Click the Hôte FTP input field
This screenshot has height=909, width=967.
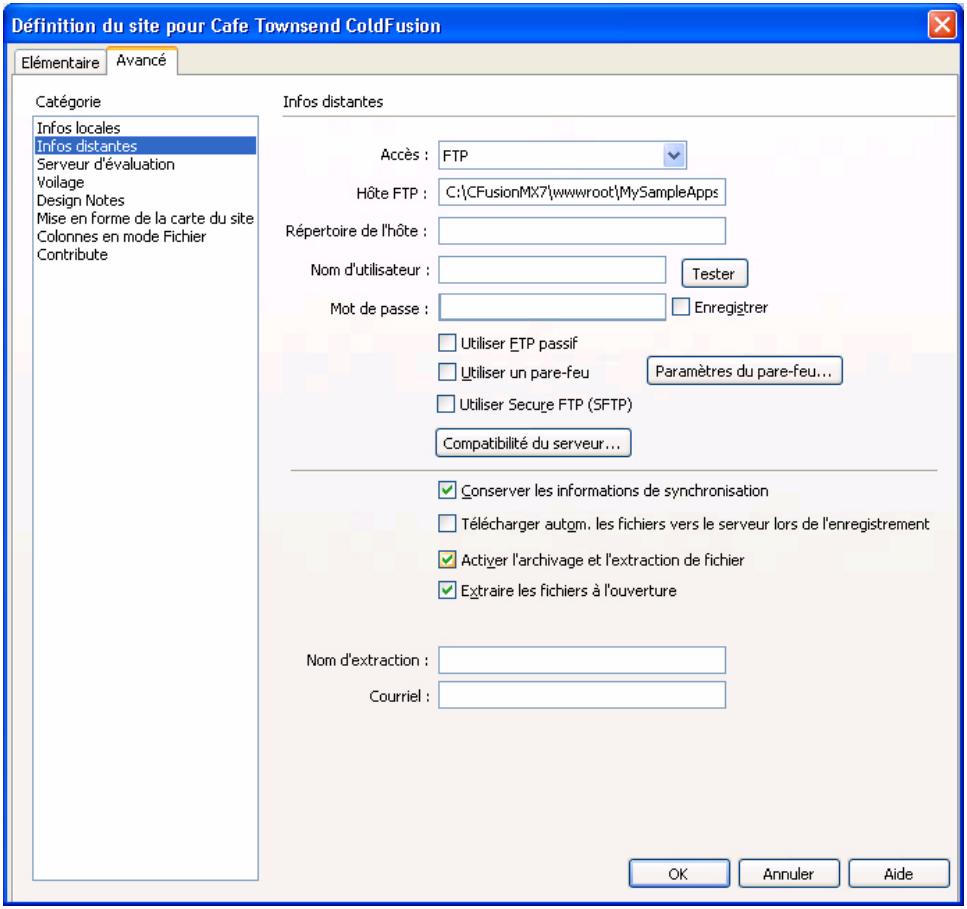click(582, 192)
